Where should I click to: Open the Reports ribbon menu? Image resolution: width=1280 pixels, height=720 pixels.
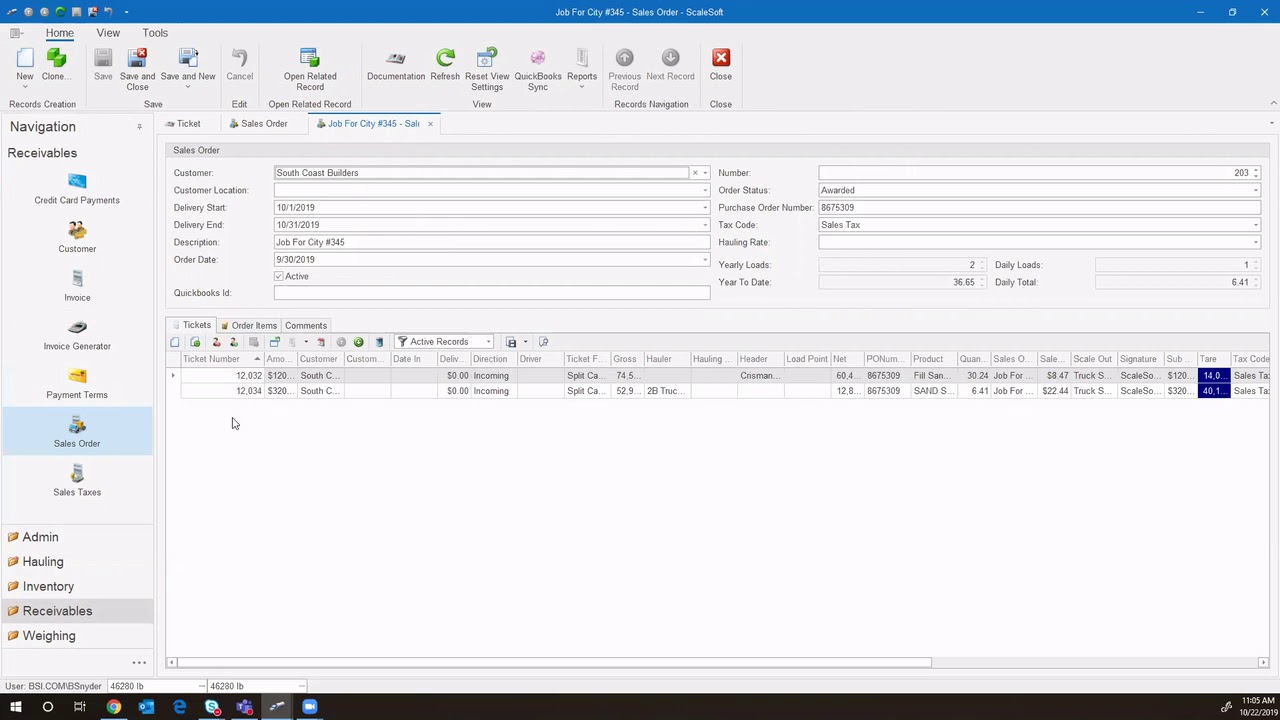click(x=582, y=69)
